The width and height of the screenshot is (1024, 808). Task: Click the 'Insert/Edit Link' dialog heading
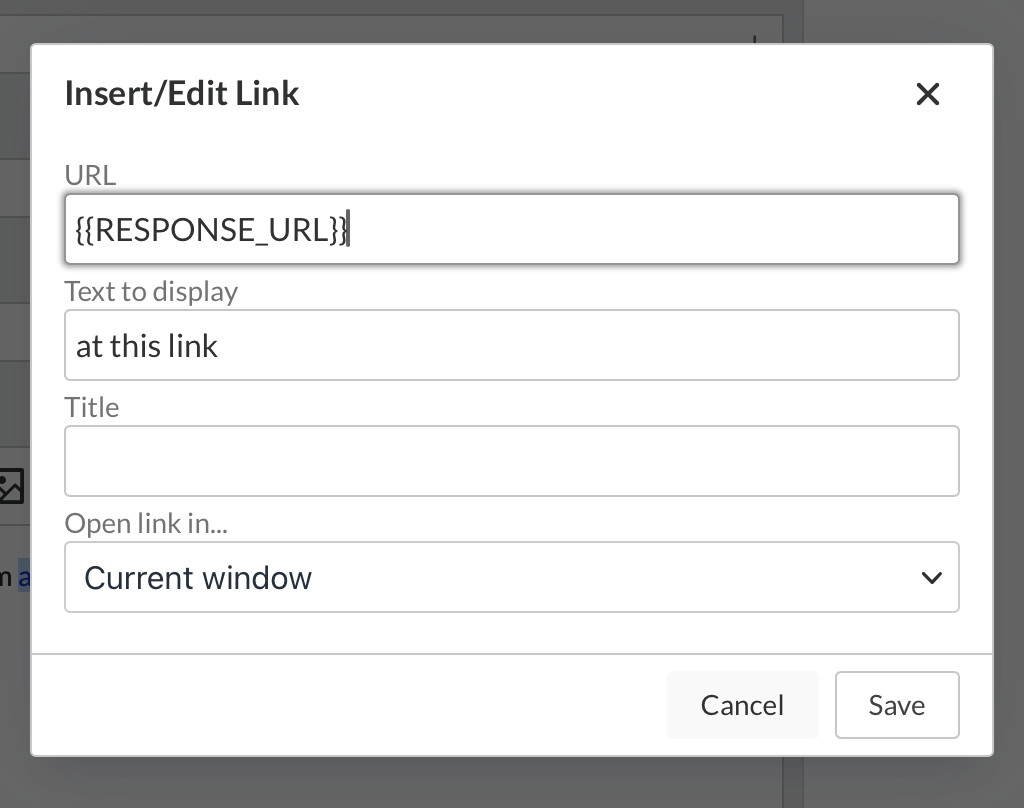click(182, 93)
